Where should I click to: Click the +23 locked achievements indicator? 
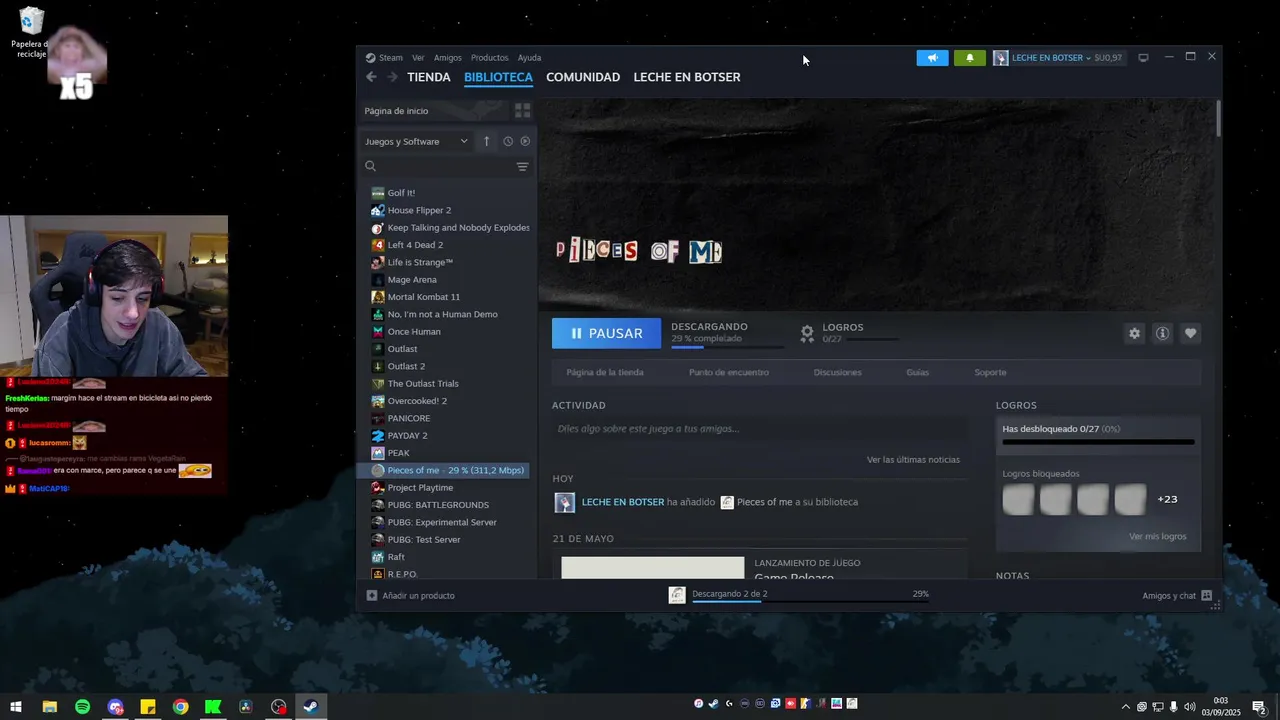1167,499
